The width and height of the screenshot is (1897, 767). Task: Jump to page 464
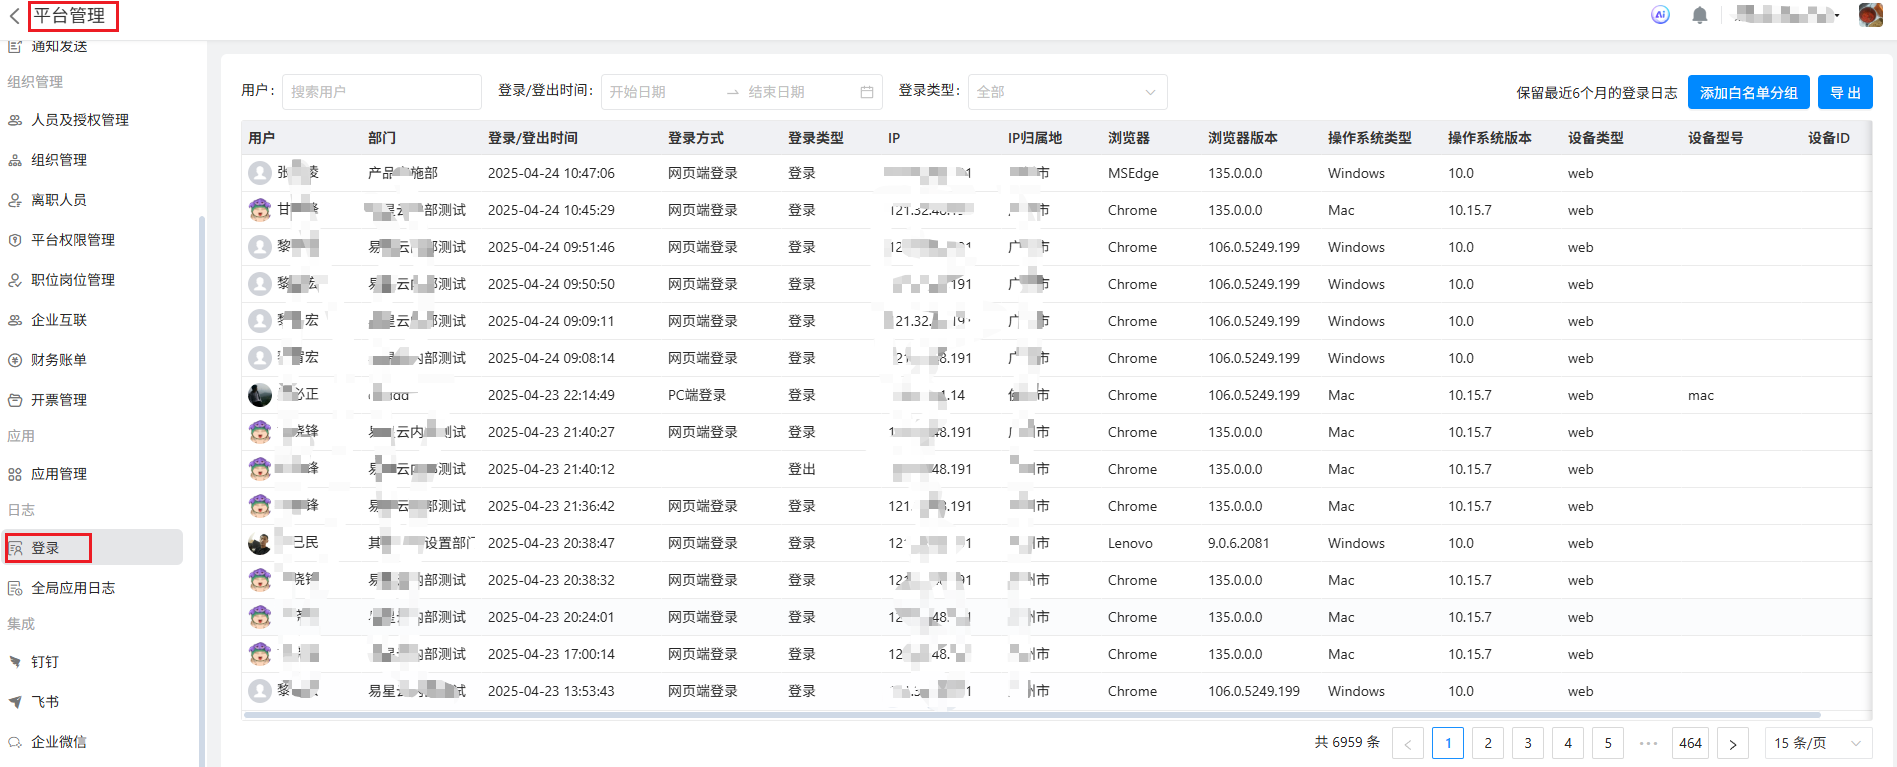tap(1690, 743)
